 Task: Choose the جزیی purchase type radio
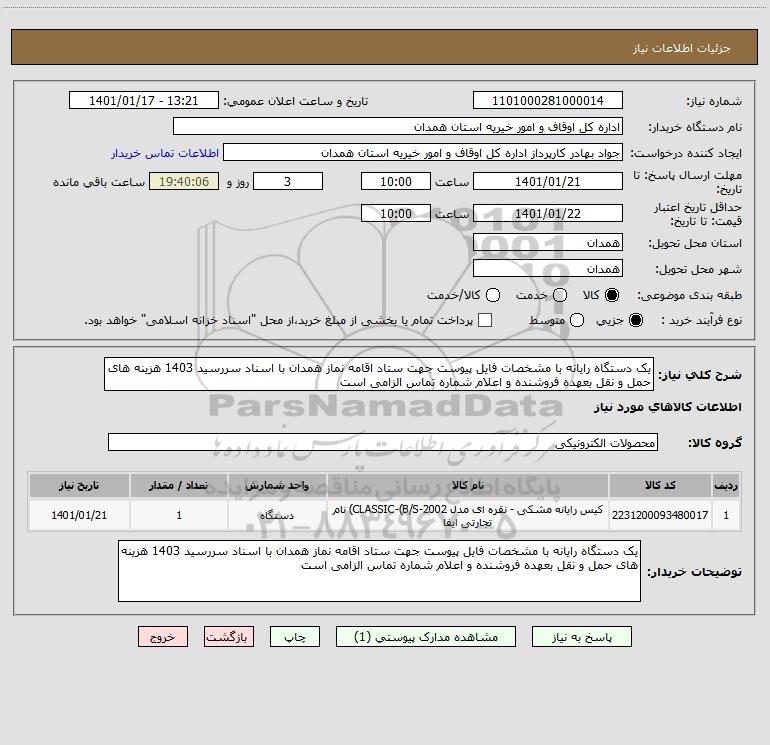[635, 320]
